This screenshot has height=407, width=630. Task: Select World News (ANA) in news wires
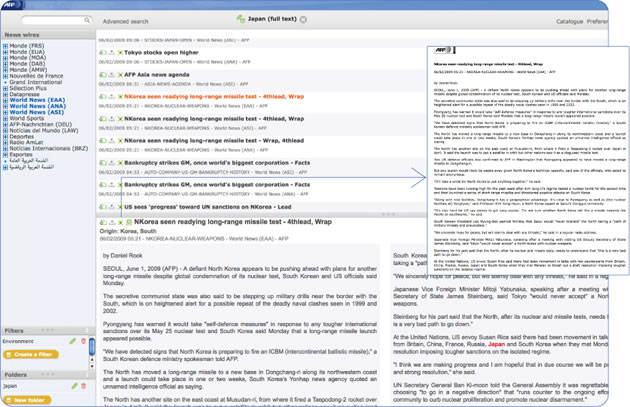point(37,106)
